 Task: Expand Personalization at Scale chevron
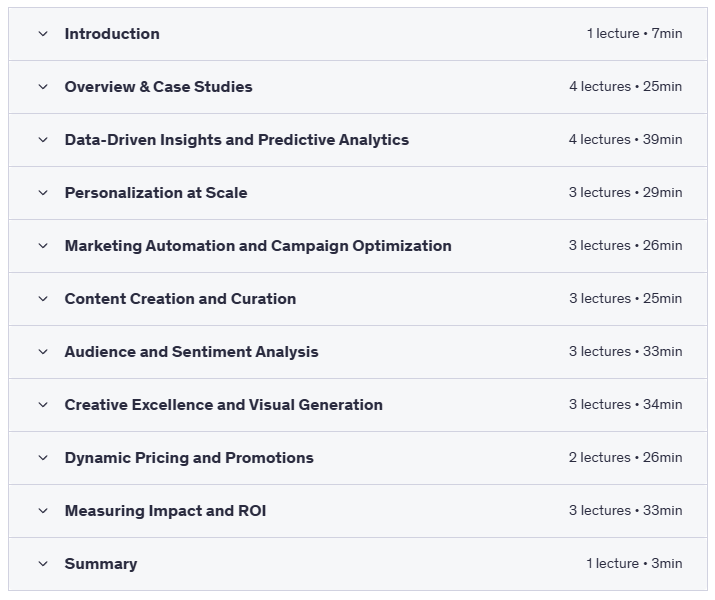pyautogui.click(x=43, y=193)
